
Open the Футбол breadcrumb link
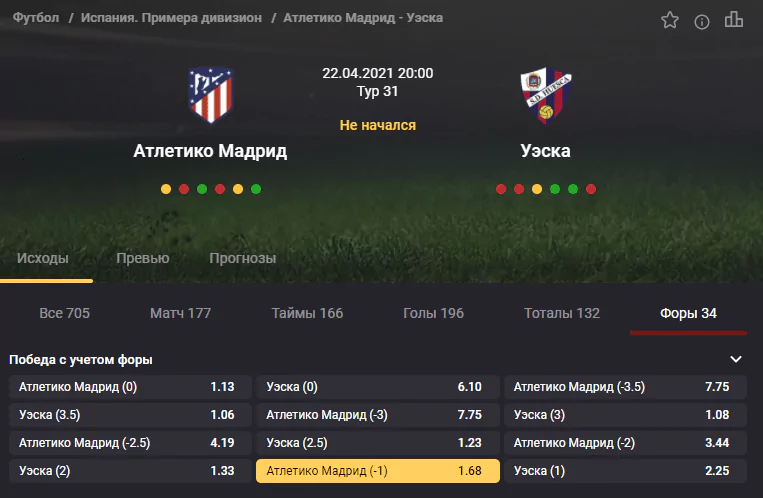point(36,18)
